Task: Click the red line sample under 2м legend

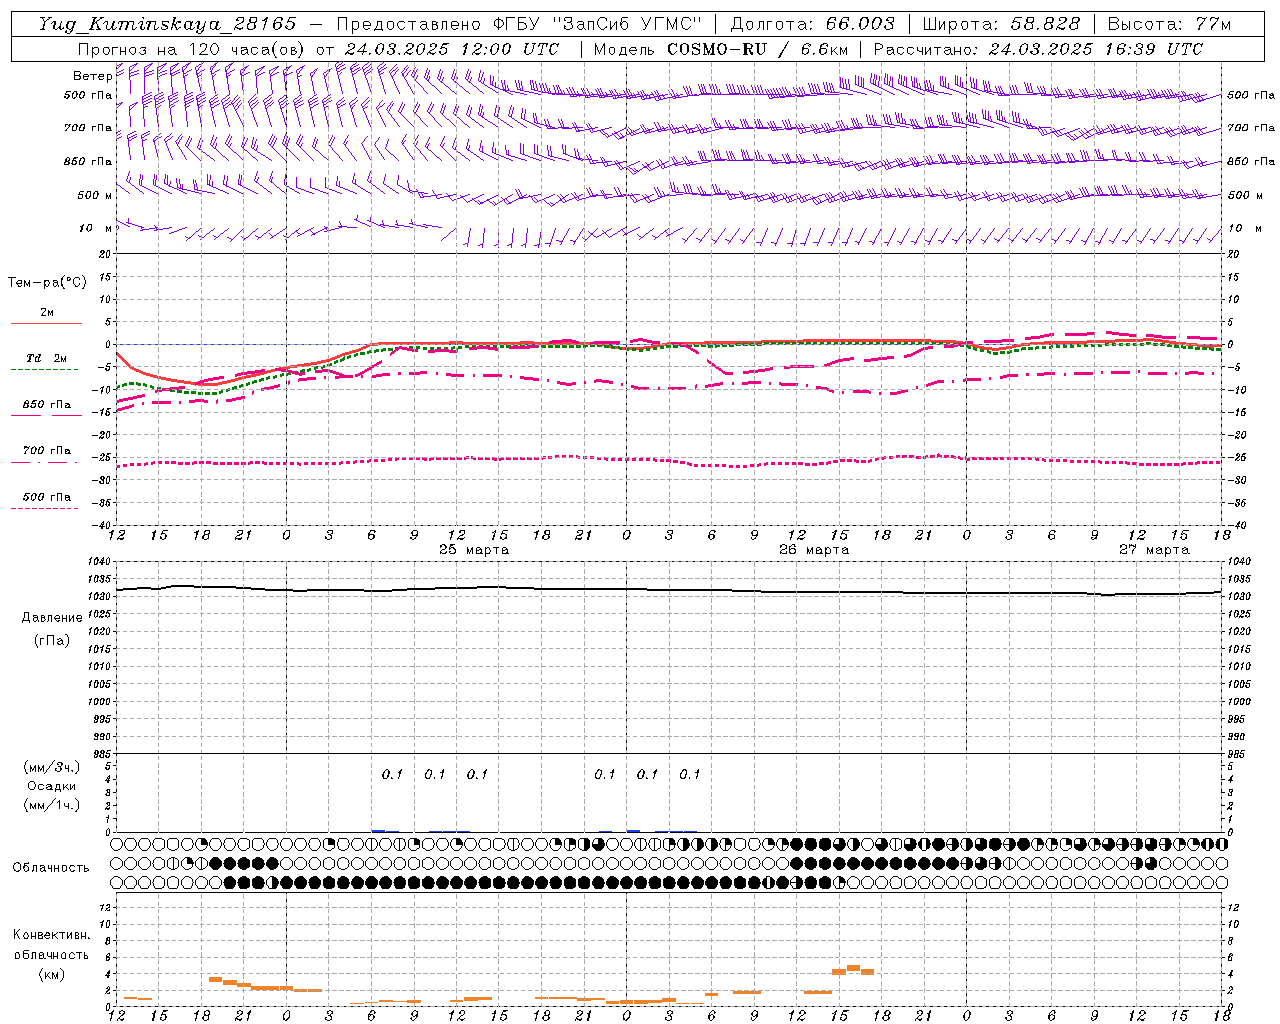Action: pyautogui.click(x=46, y=324)
